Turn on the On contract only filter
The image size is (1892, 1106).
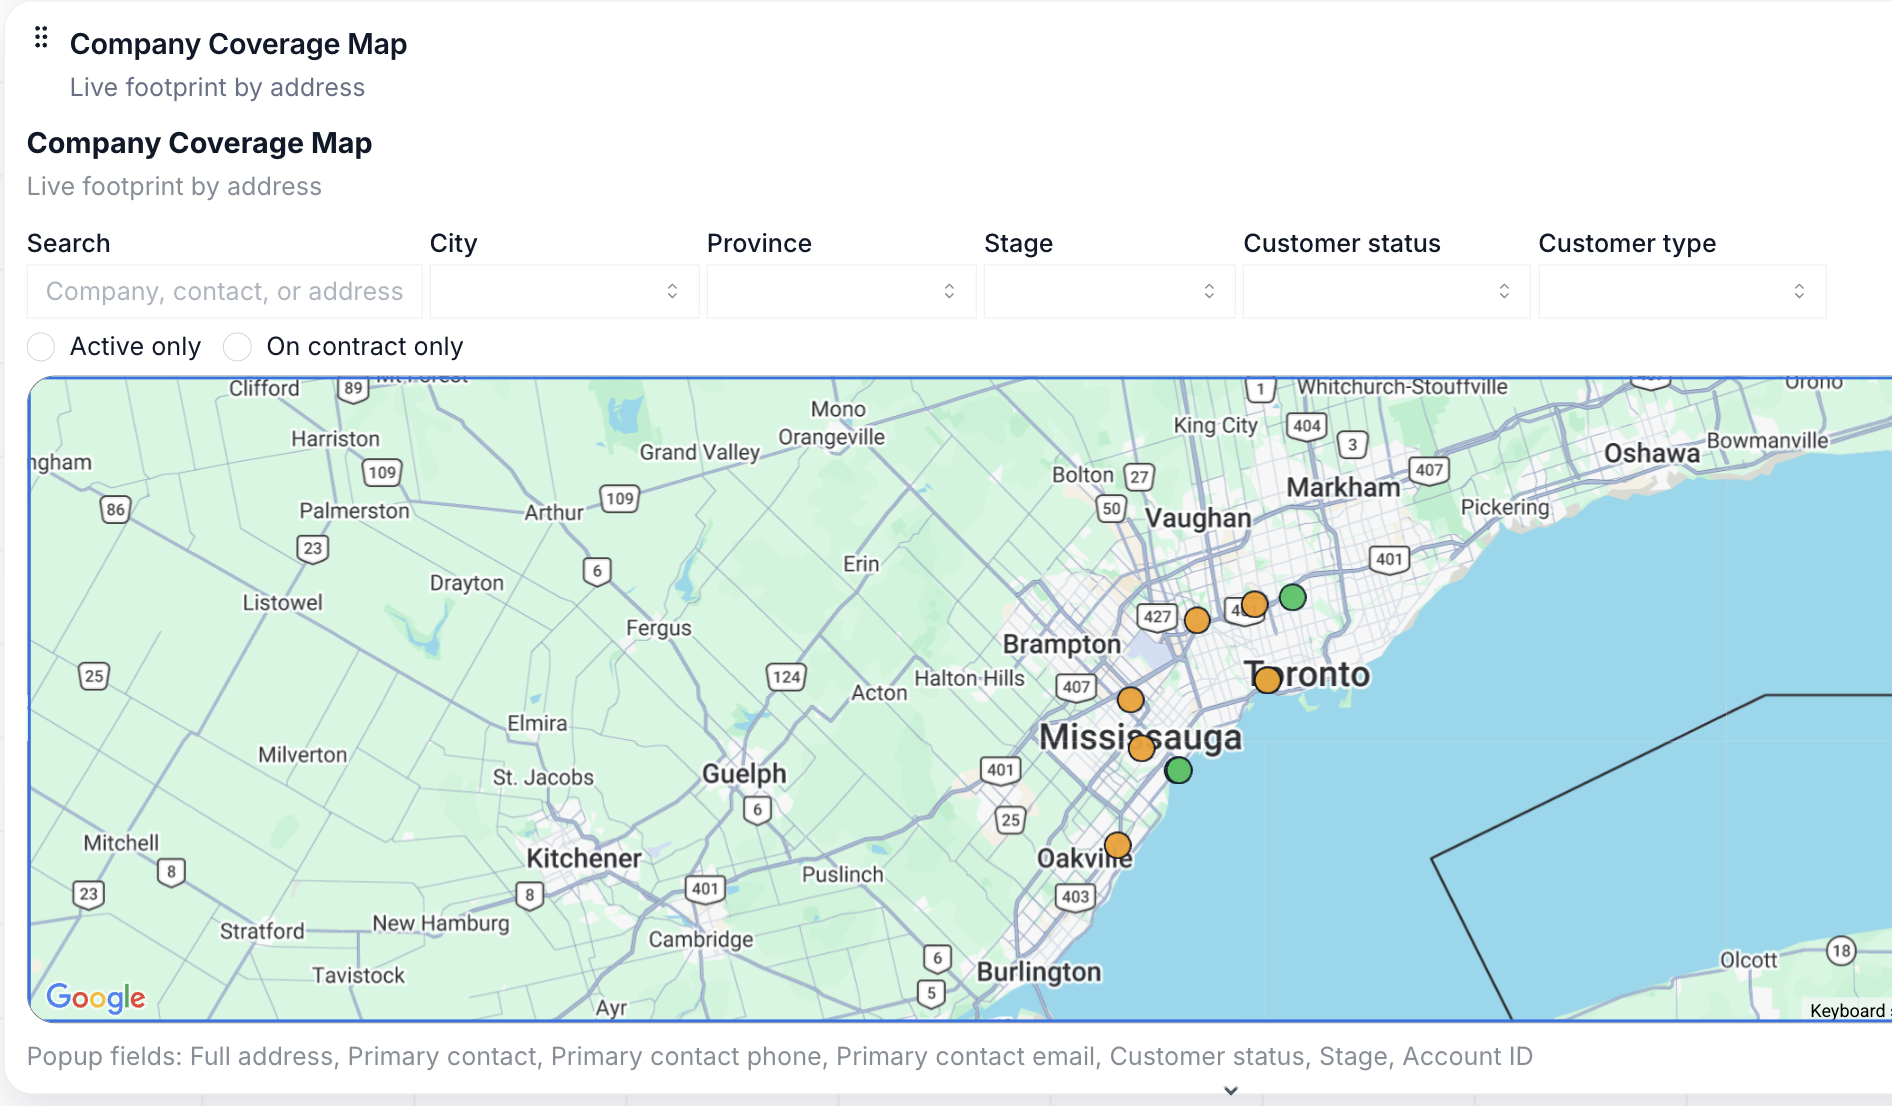[x=237, y=346]
